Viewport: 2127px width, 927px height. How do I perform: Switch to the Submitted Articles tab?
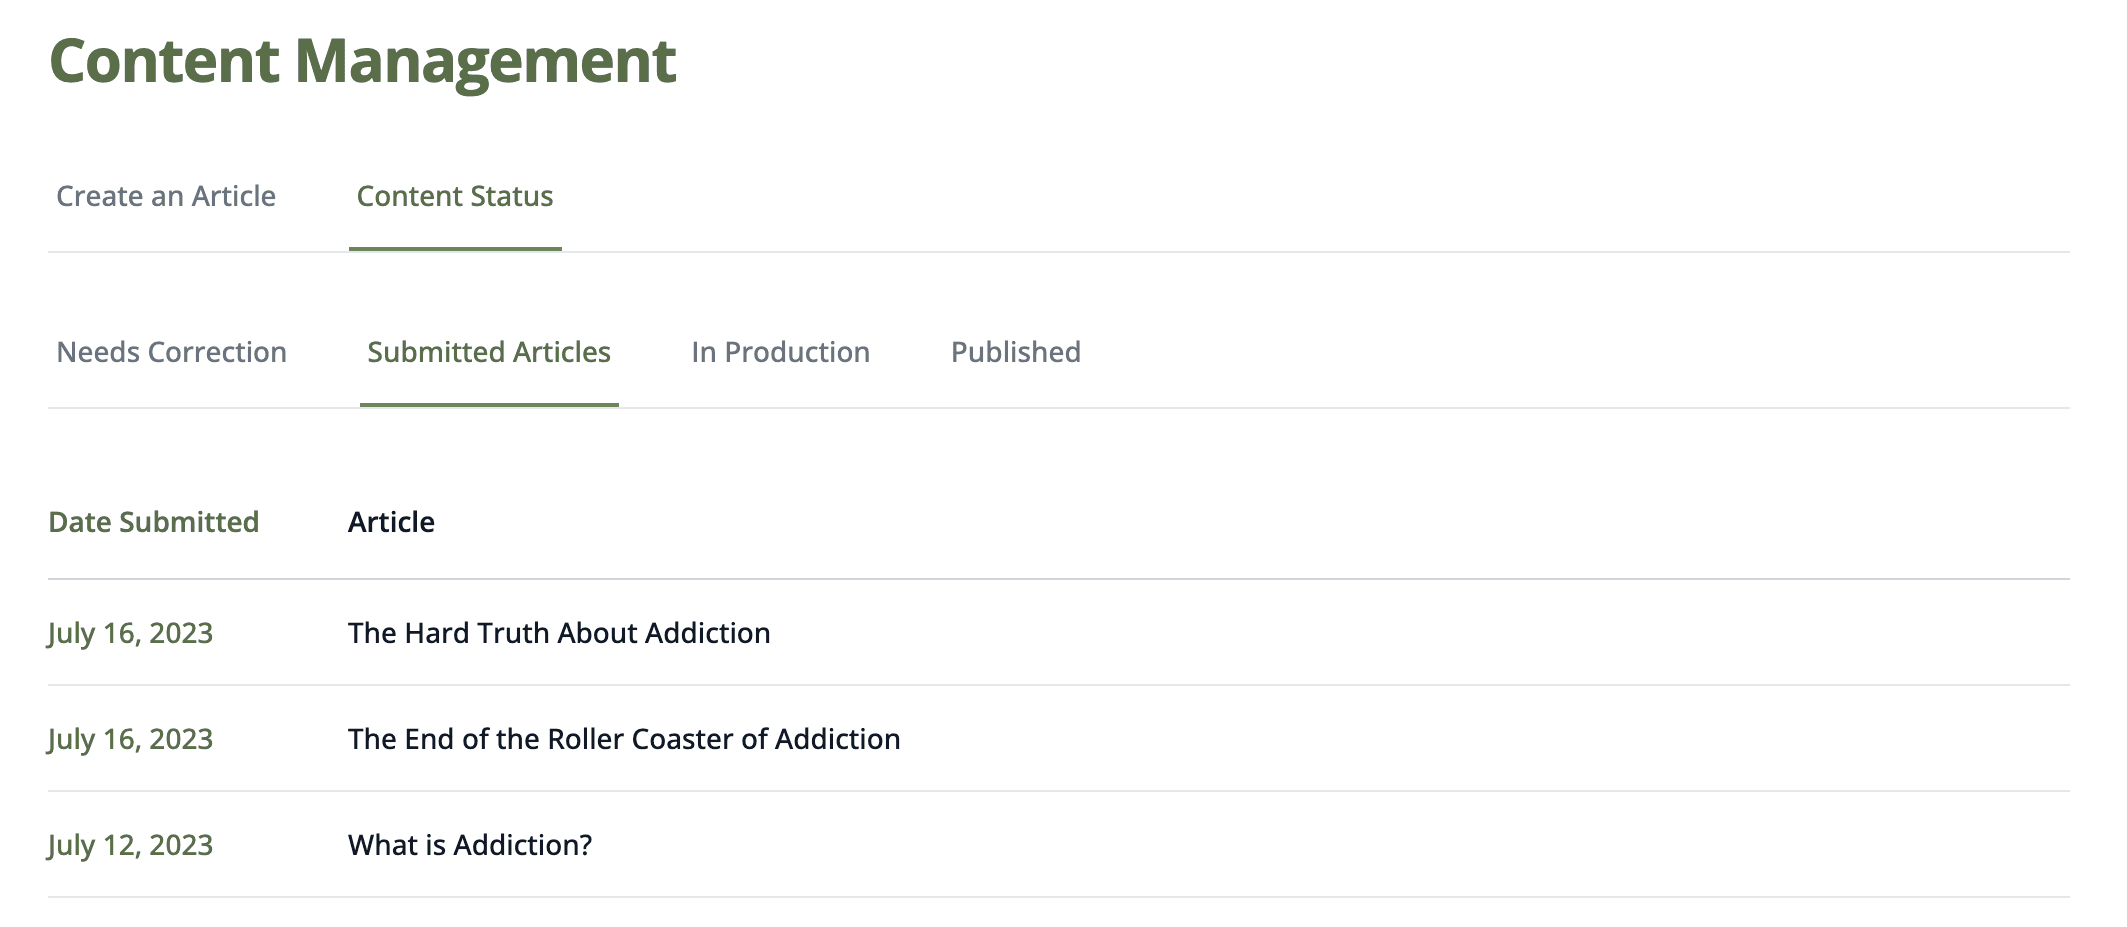click(489, 352)
